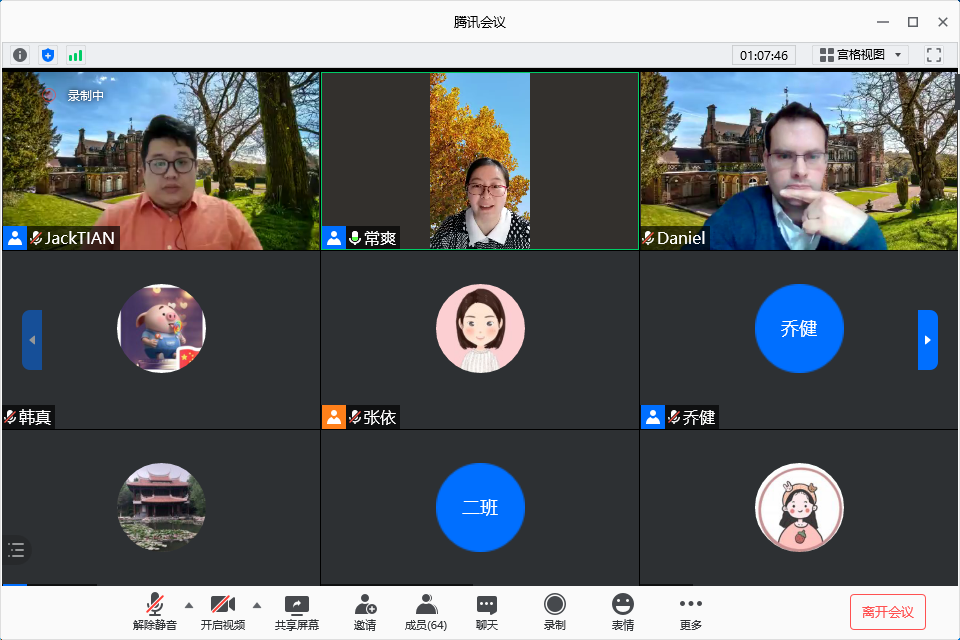
Task: Click 常爽's blue user badge icon
Action: (x=334, y=238)
